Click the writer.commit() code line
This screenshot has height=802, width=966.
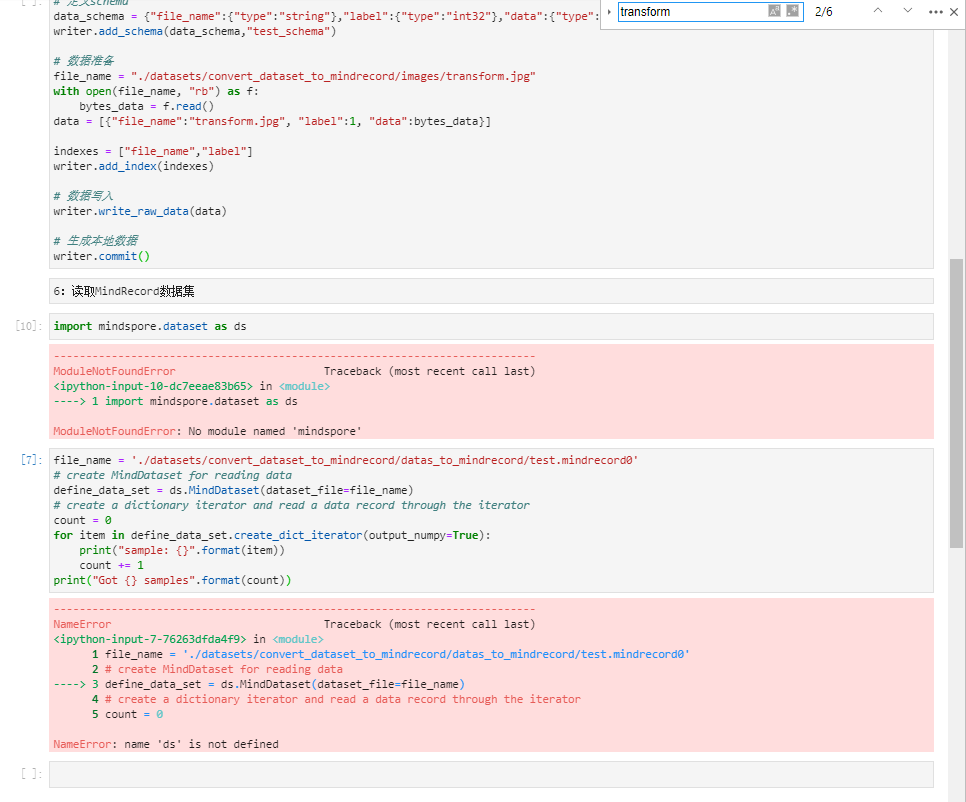point(101,256)
